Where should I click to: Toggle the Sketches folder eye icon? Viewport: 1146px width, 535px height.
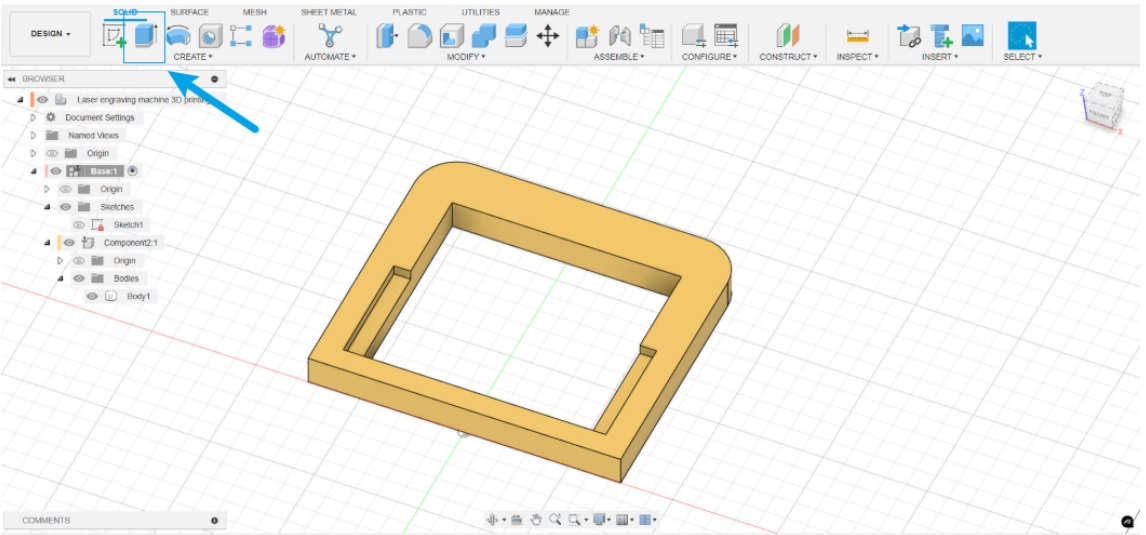[x=66, y=207]
